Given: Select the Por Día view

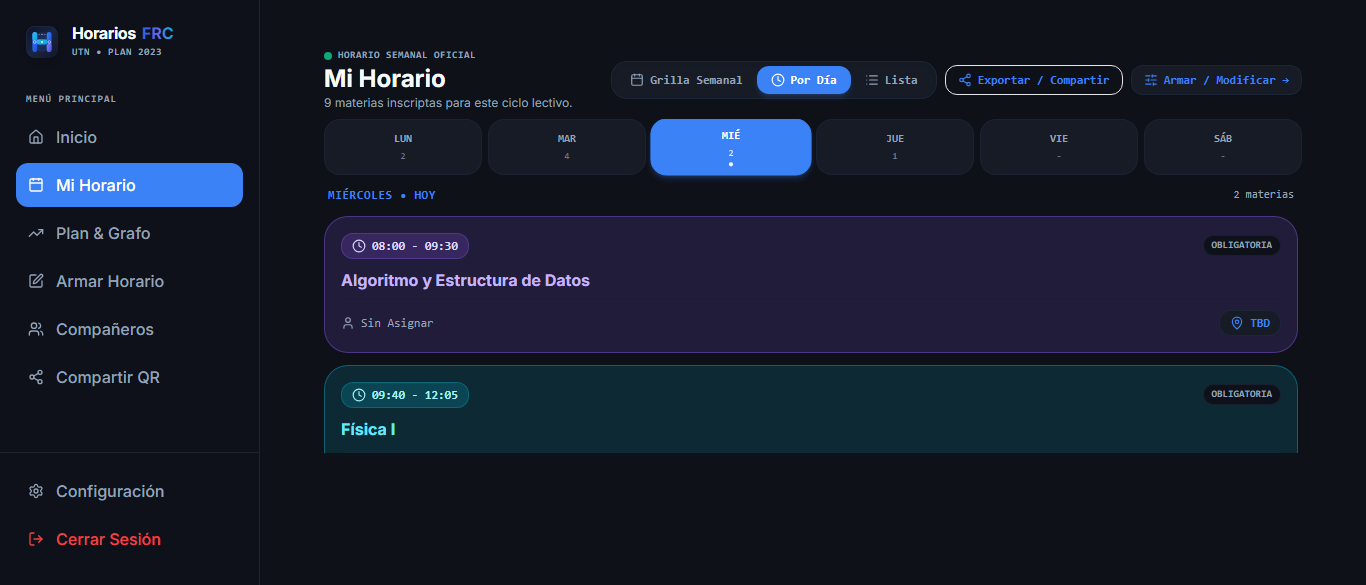Looking at the screenshot, I should (804, 80).
